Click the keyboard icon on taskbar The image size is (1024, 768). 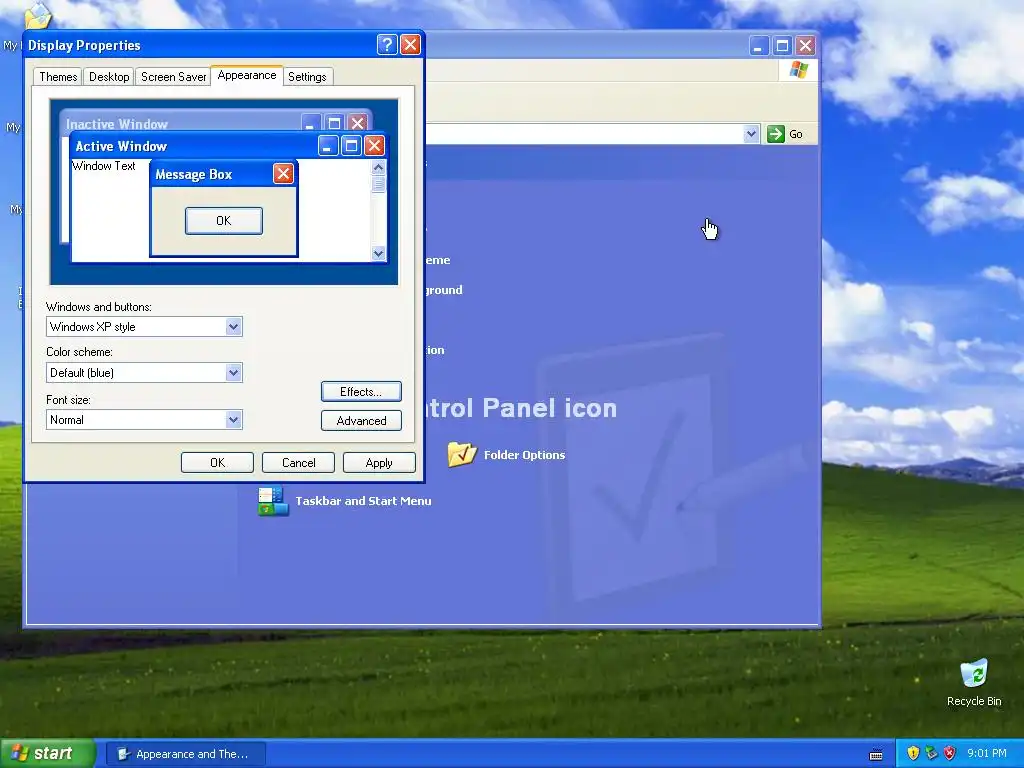876,754
